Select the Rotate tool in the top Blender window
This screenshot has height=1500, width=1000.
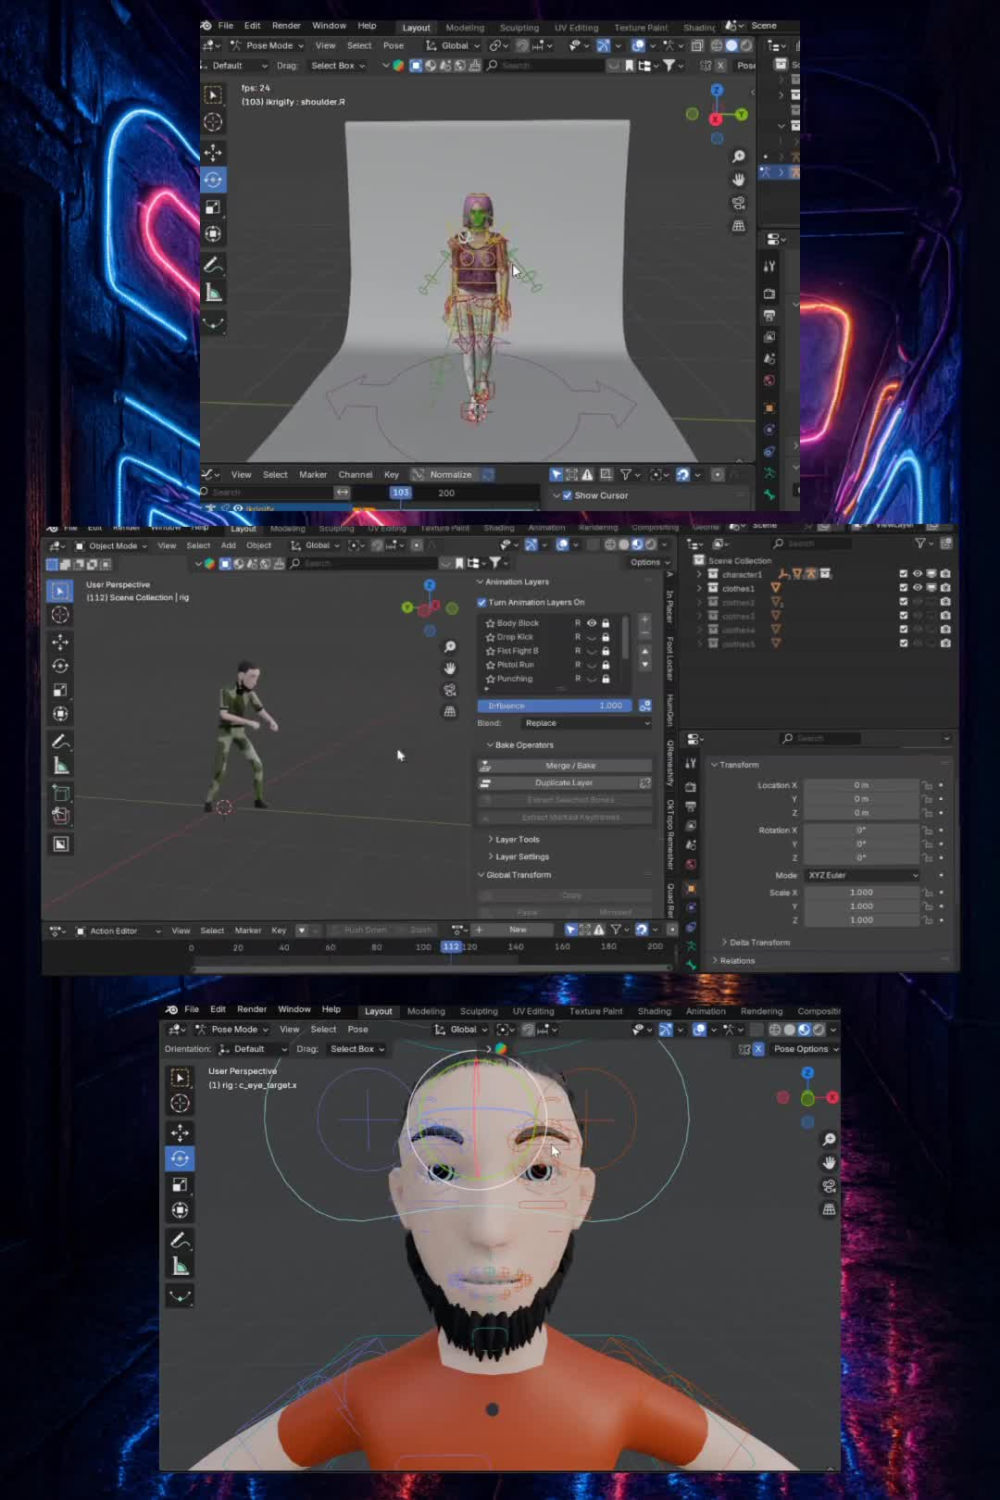213,180
